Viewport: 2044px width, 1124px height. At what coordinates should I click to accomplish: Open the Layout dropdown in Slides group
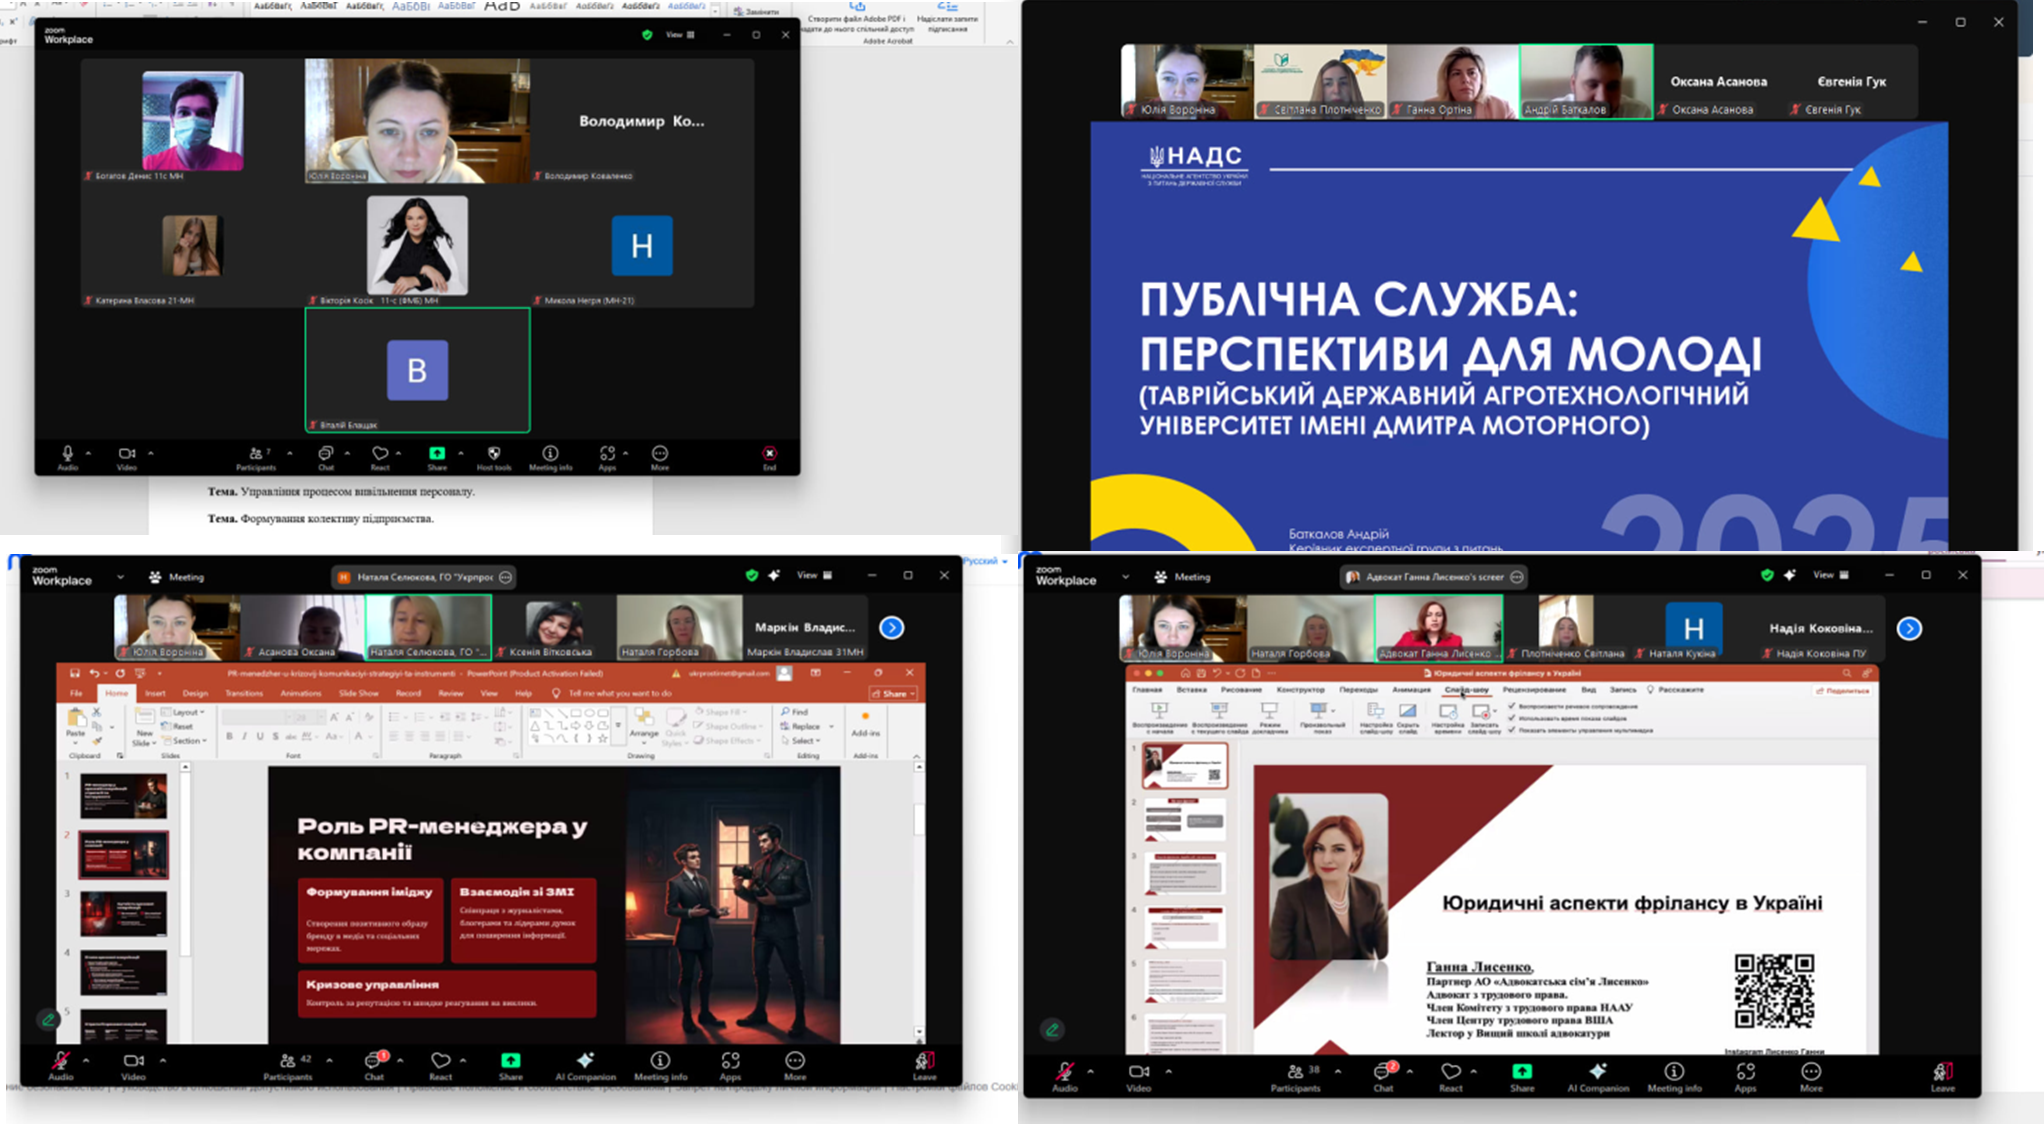pyautogui.click(x=186, y=712)
